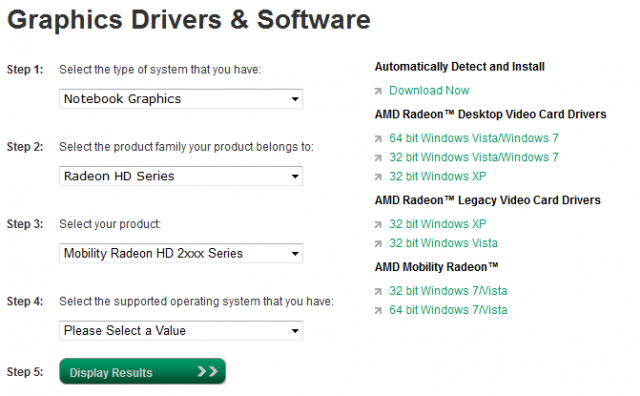Click 'Select the supported operating system' text
The height and width of the screenshot is (396, 640).
tap(196, 301)
